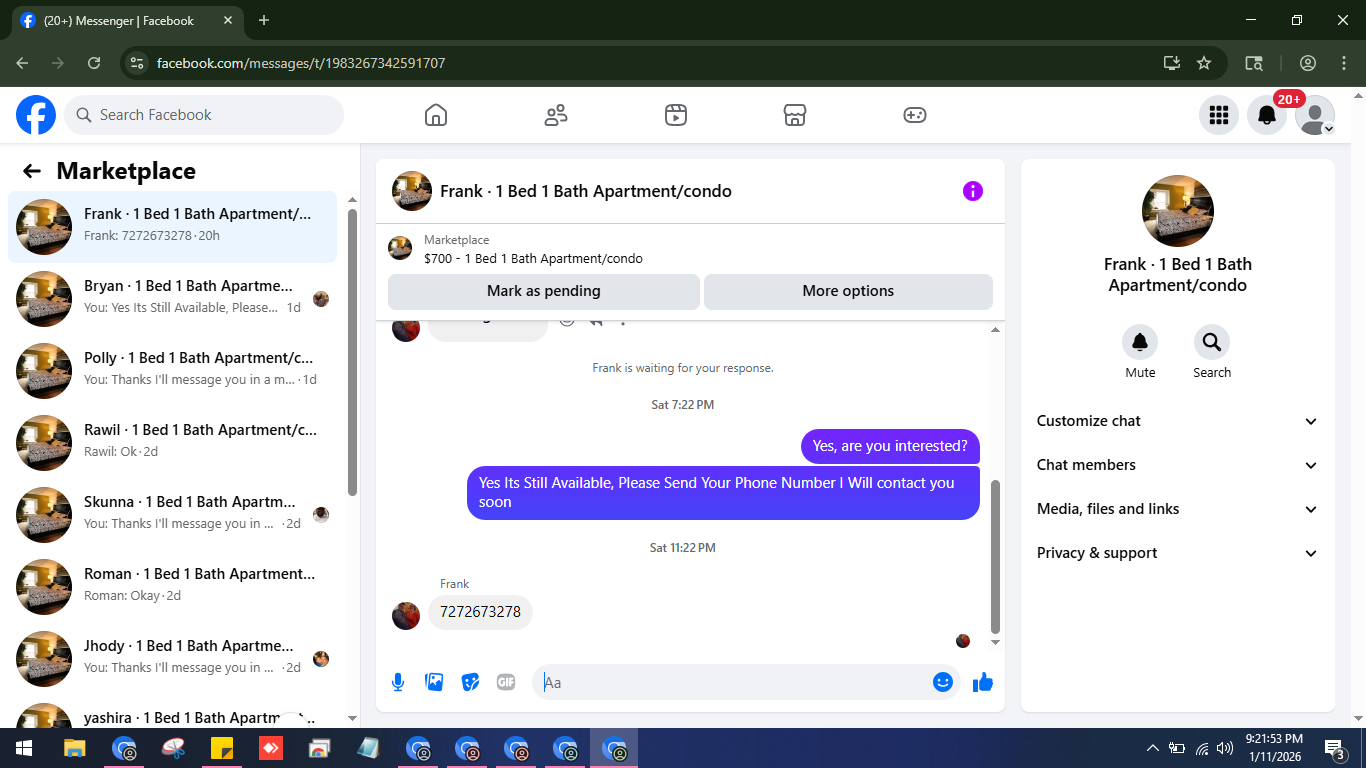Open Chrome three-dot menu
This screenshot has height=768, width=1366.
(x=1344, y=63)
